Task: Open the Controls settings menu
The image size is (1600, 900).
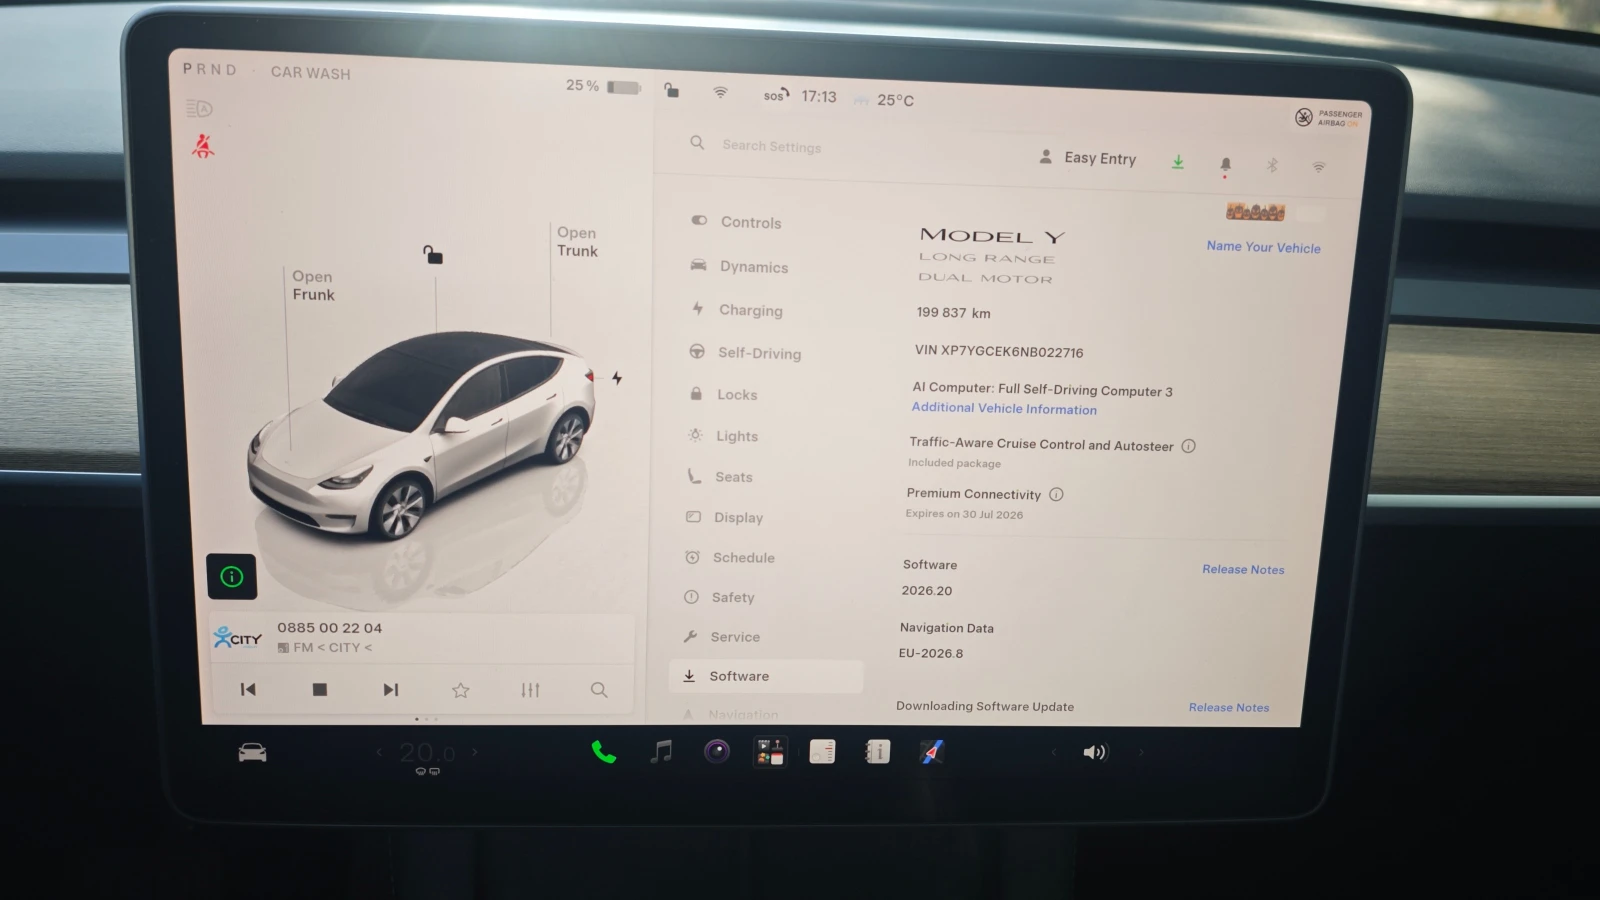Action: click(736, 222)
